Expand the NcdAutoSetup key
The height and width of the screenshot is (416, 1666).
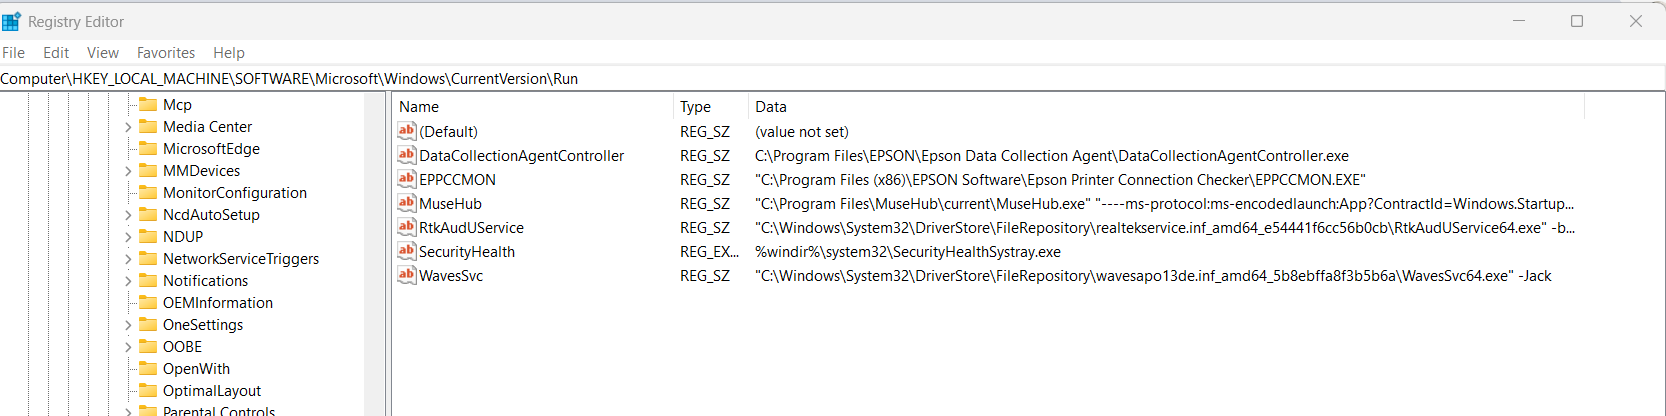128,215
